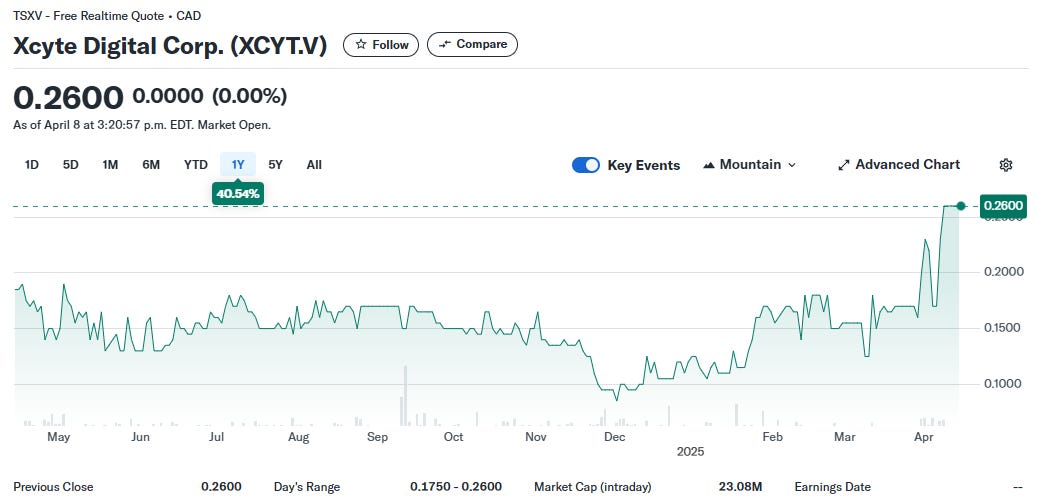Select the 1Y time range tab

238,165
